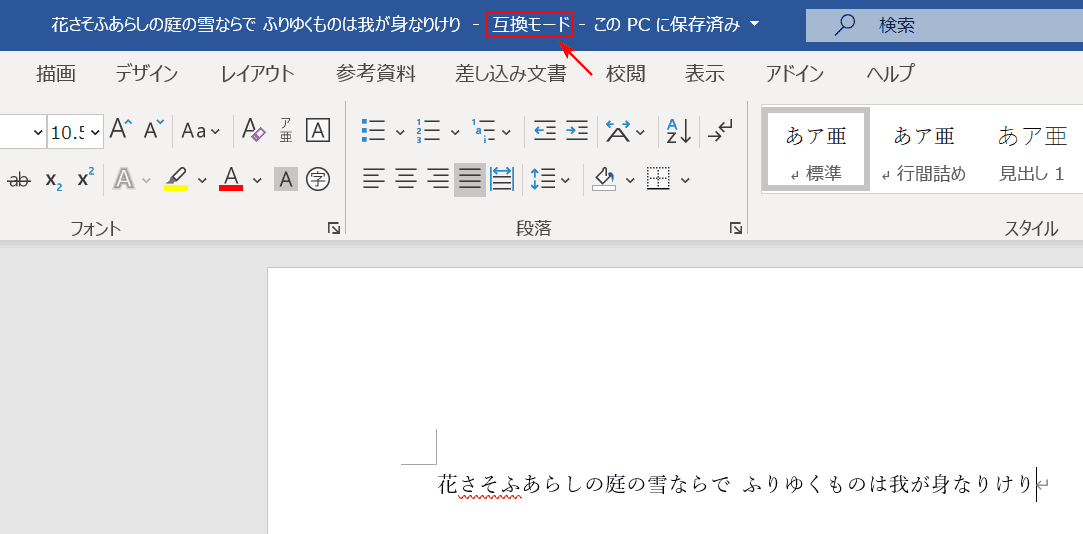Click the file name in the title bar
This screenshot has height=534, width=1083.
point(256,26)
